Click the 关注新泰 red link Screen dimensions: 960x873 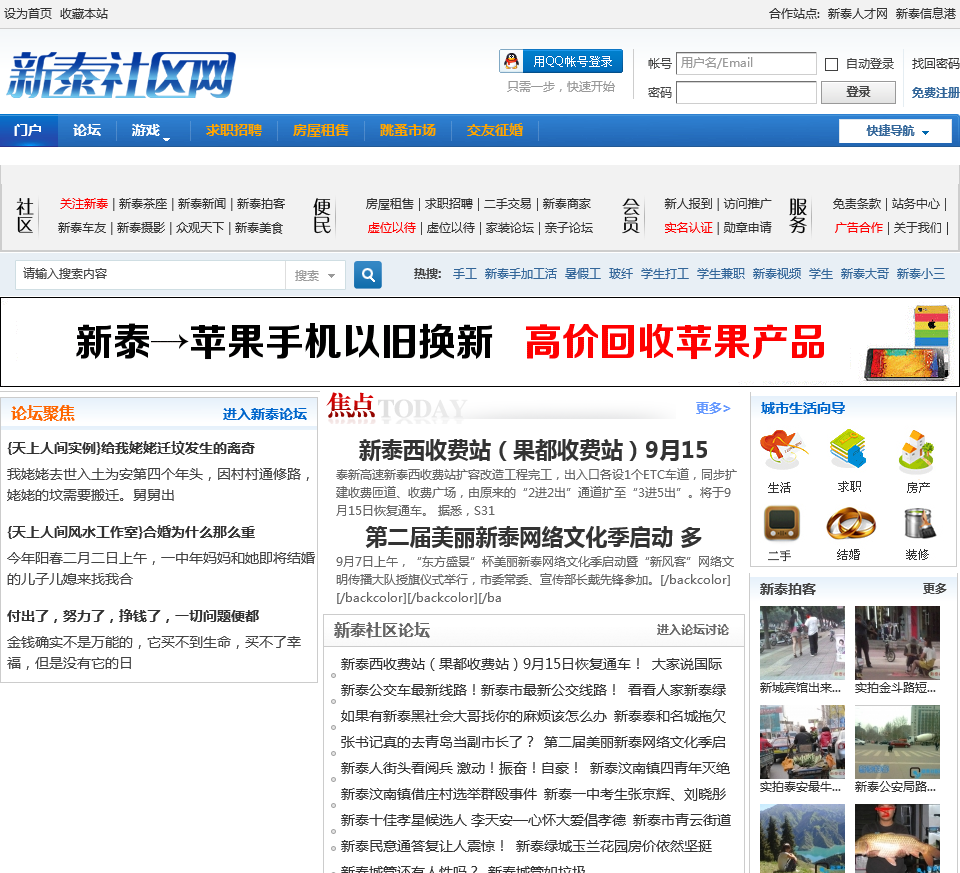[x=84, y=203]
